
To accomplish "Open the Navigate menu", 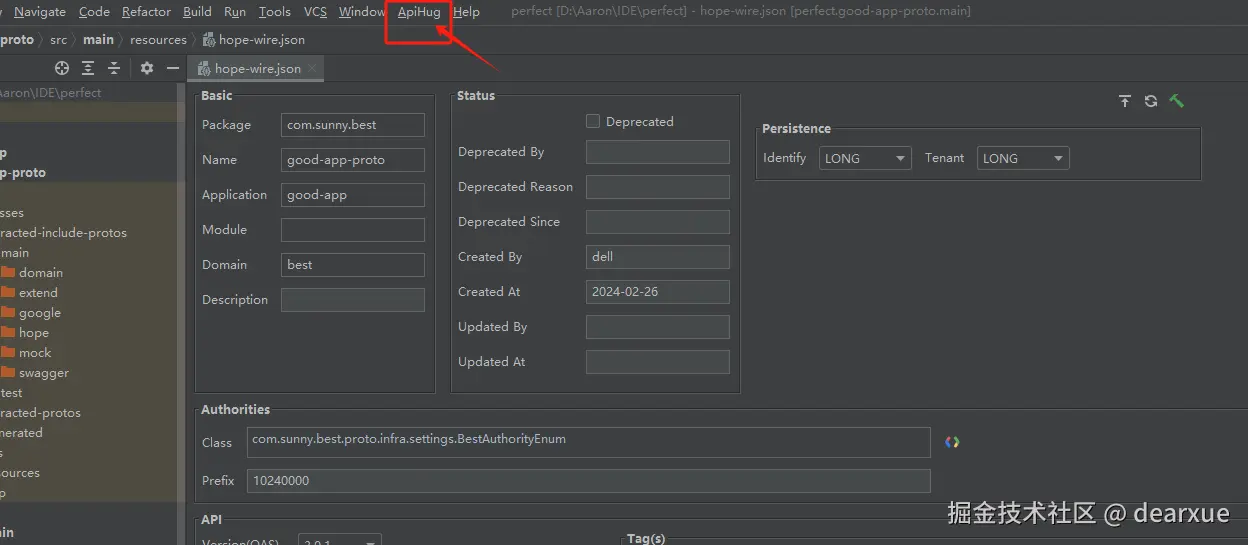I will 40,12.
